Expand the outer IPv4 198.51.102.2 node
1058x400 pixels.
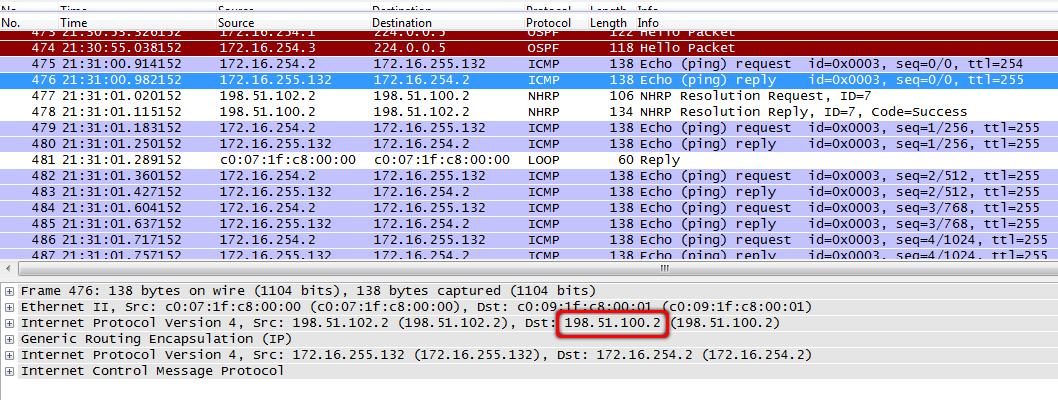coord(9,323)
